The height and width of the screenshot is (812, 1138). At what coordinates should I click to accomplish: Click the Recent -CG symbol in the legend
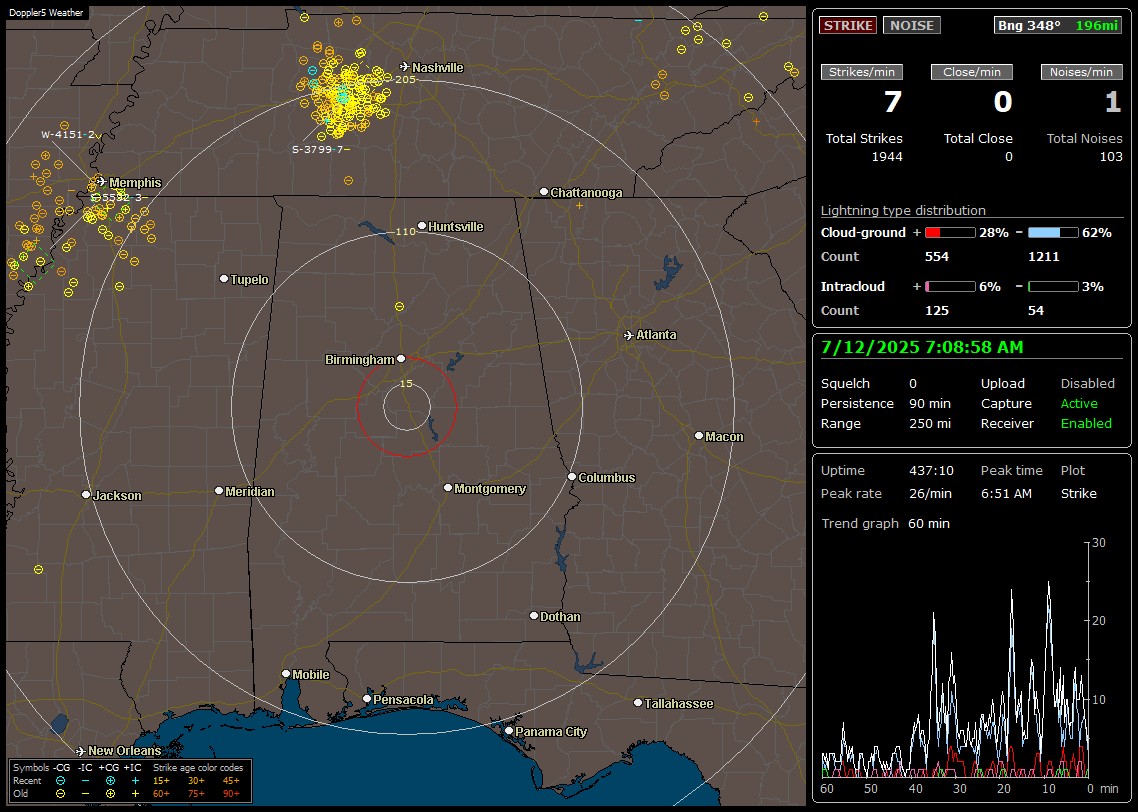[x=60, y=781]
